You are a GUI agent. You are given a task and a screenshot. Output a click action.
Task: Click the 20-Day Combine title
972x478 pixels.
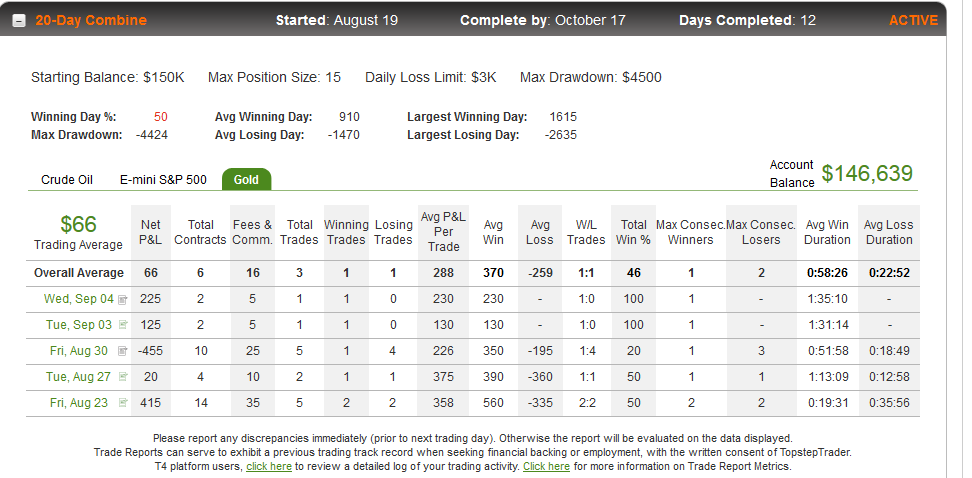coord(91,20)
